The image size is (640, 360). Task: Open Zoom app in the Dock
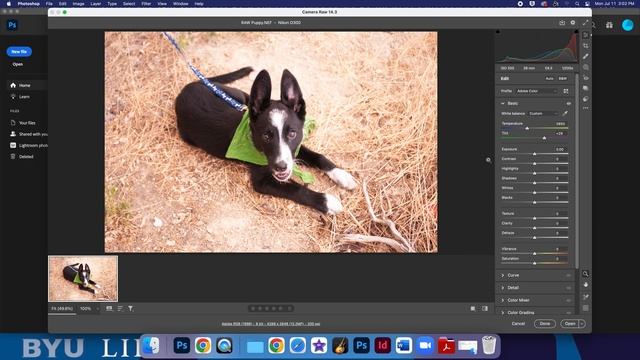425,346
